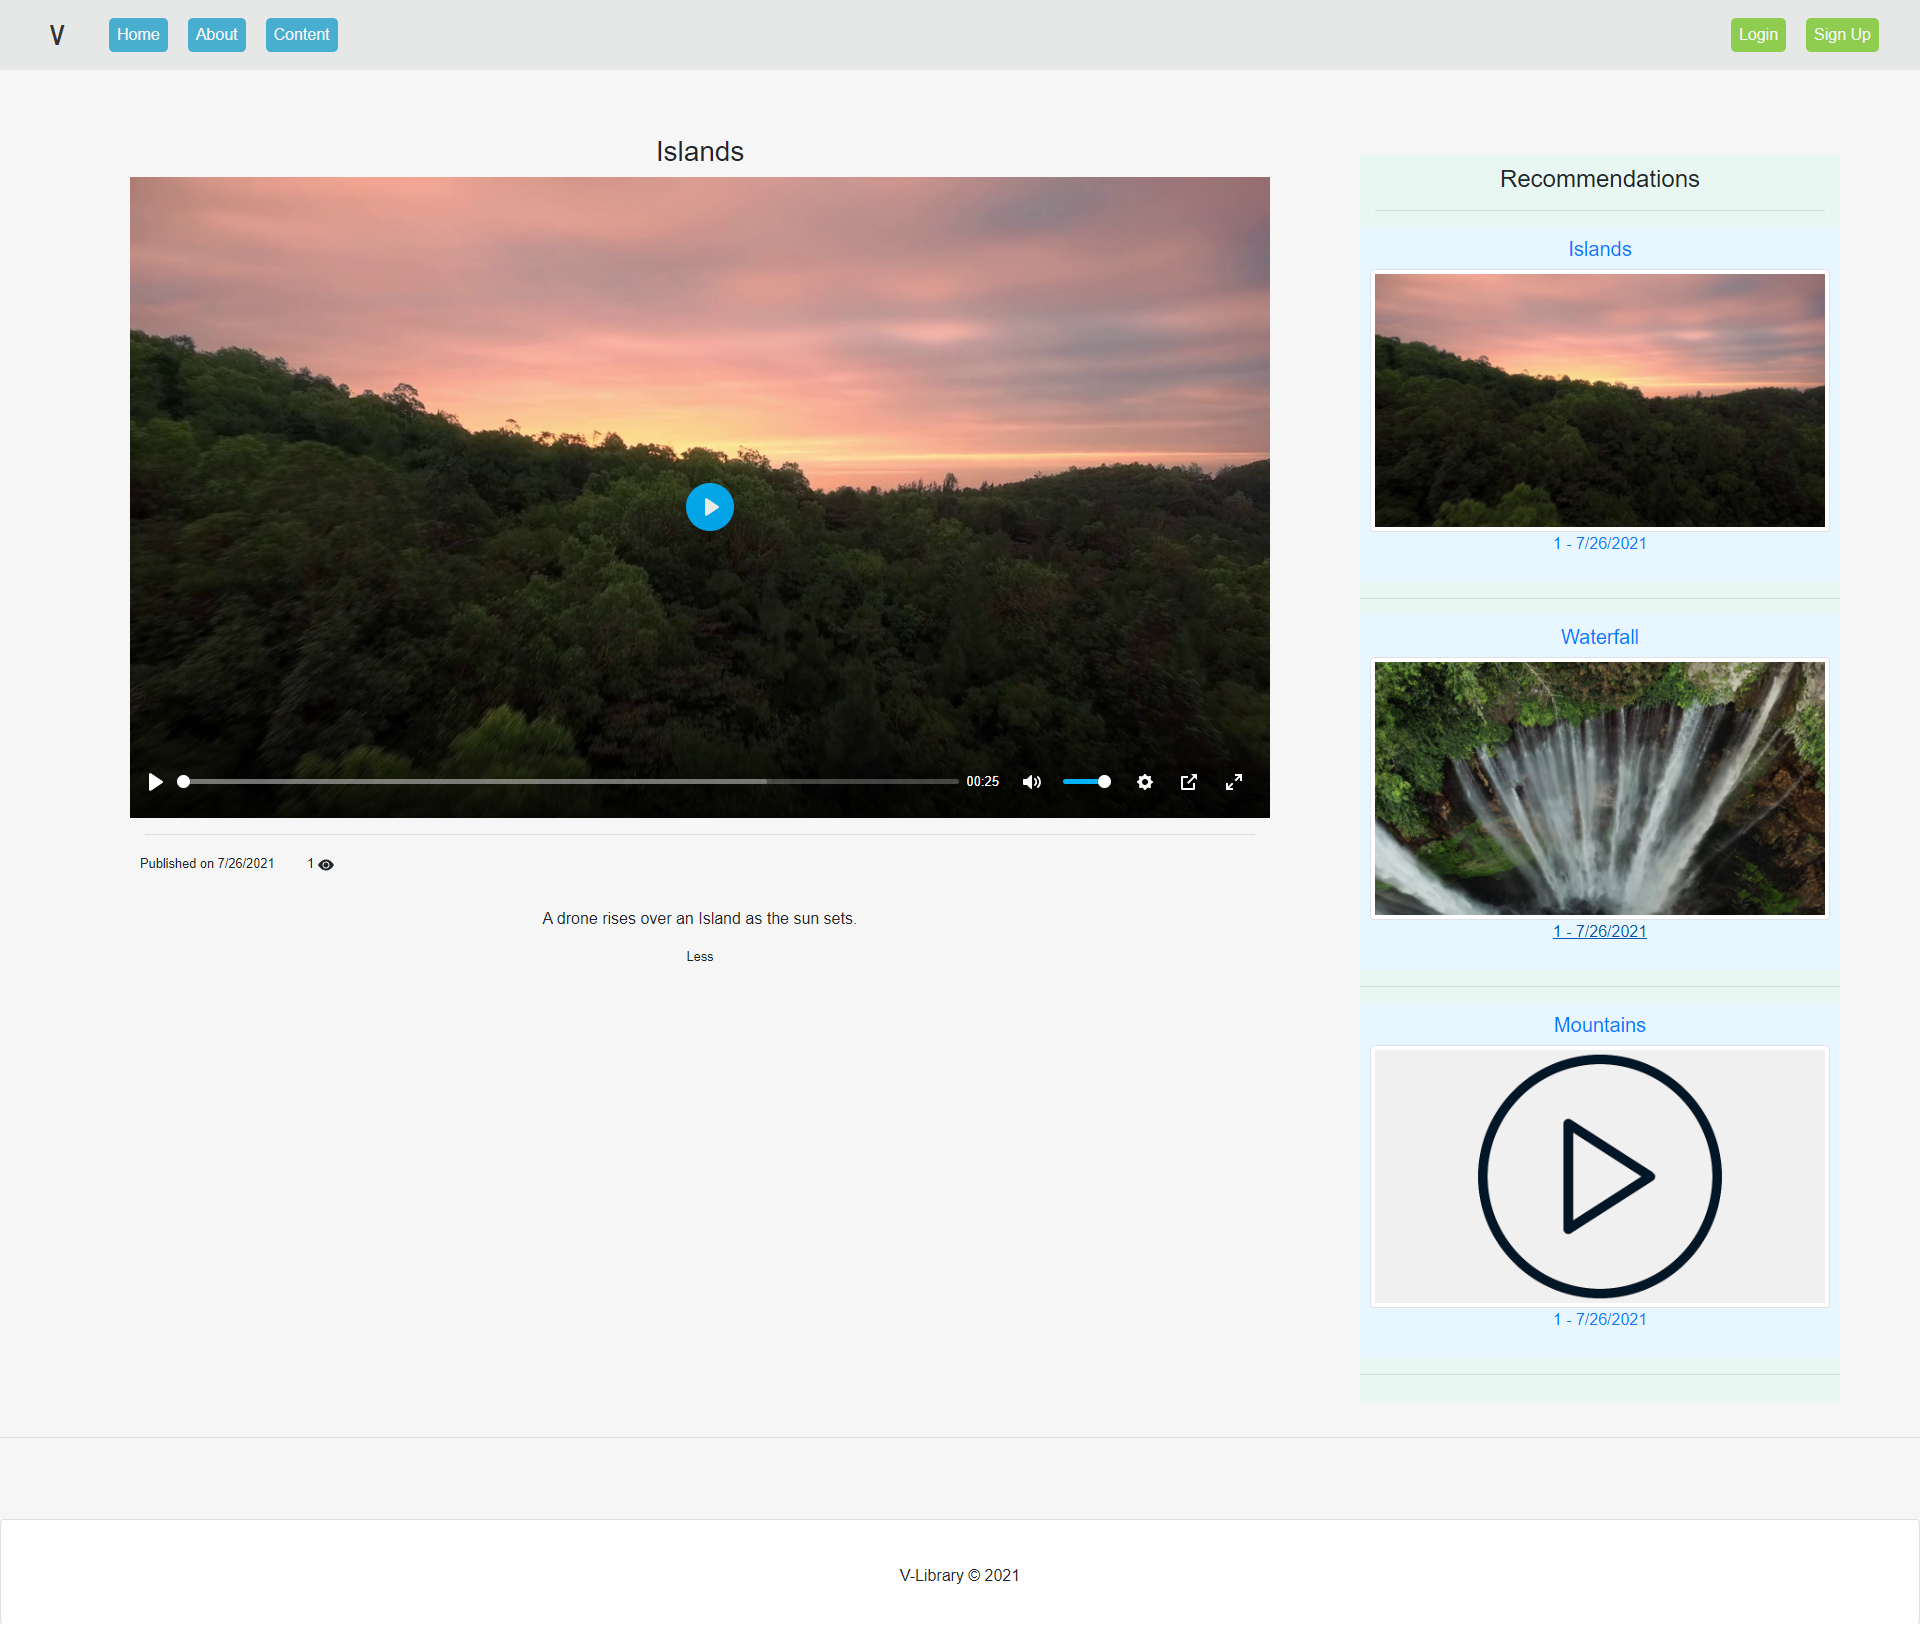1920x1625 pixels.
Task: Click the Login button
Action: point(1757,35)
